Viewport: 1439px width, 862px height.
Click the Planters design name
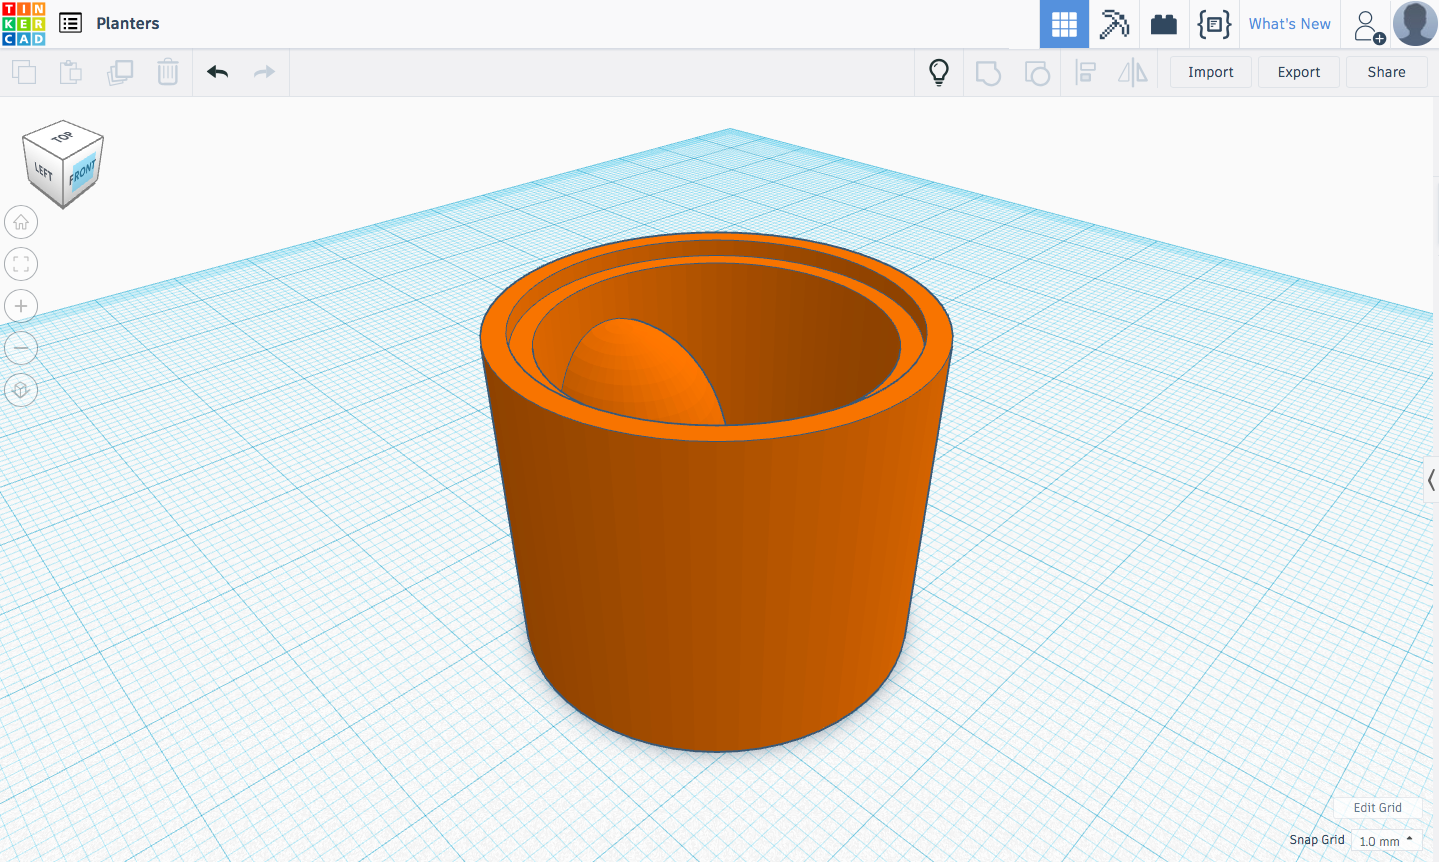(128, 23)
